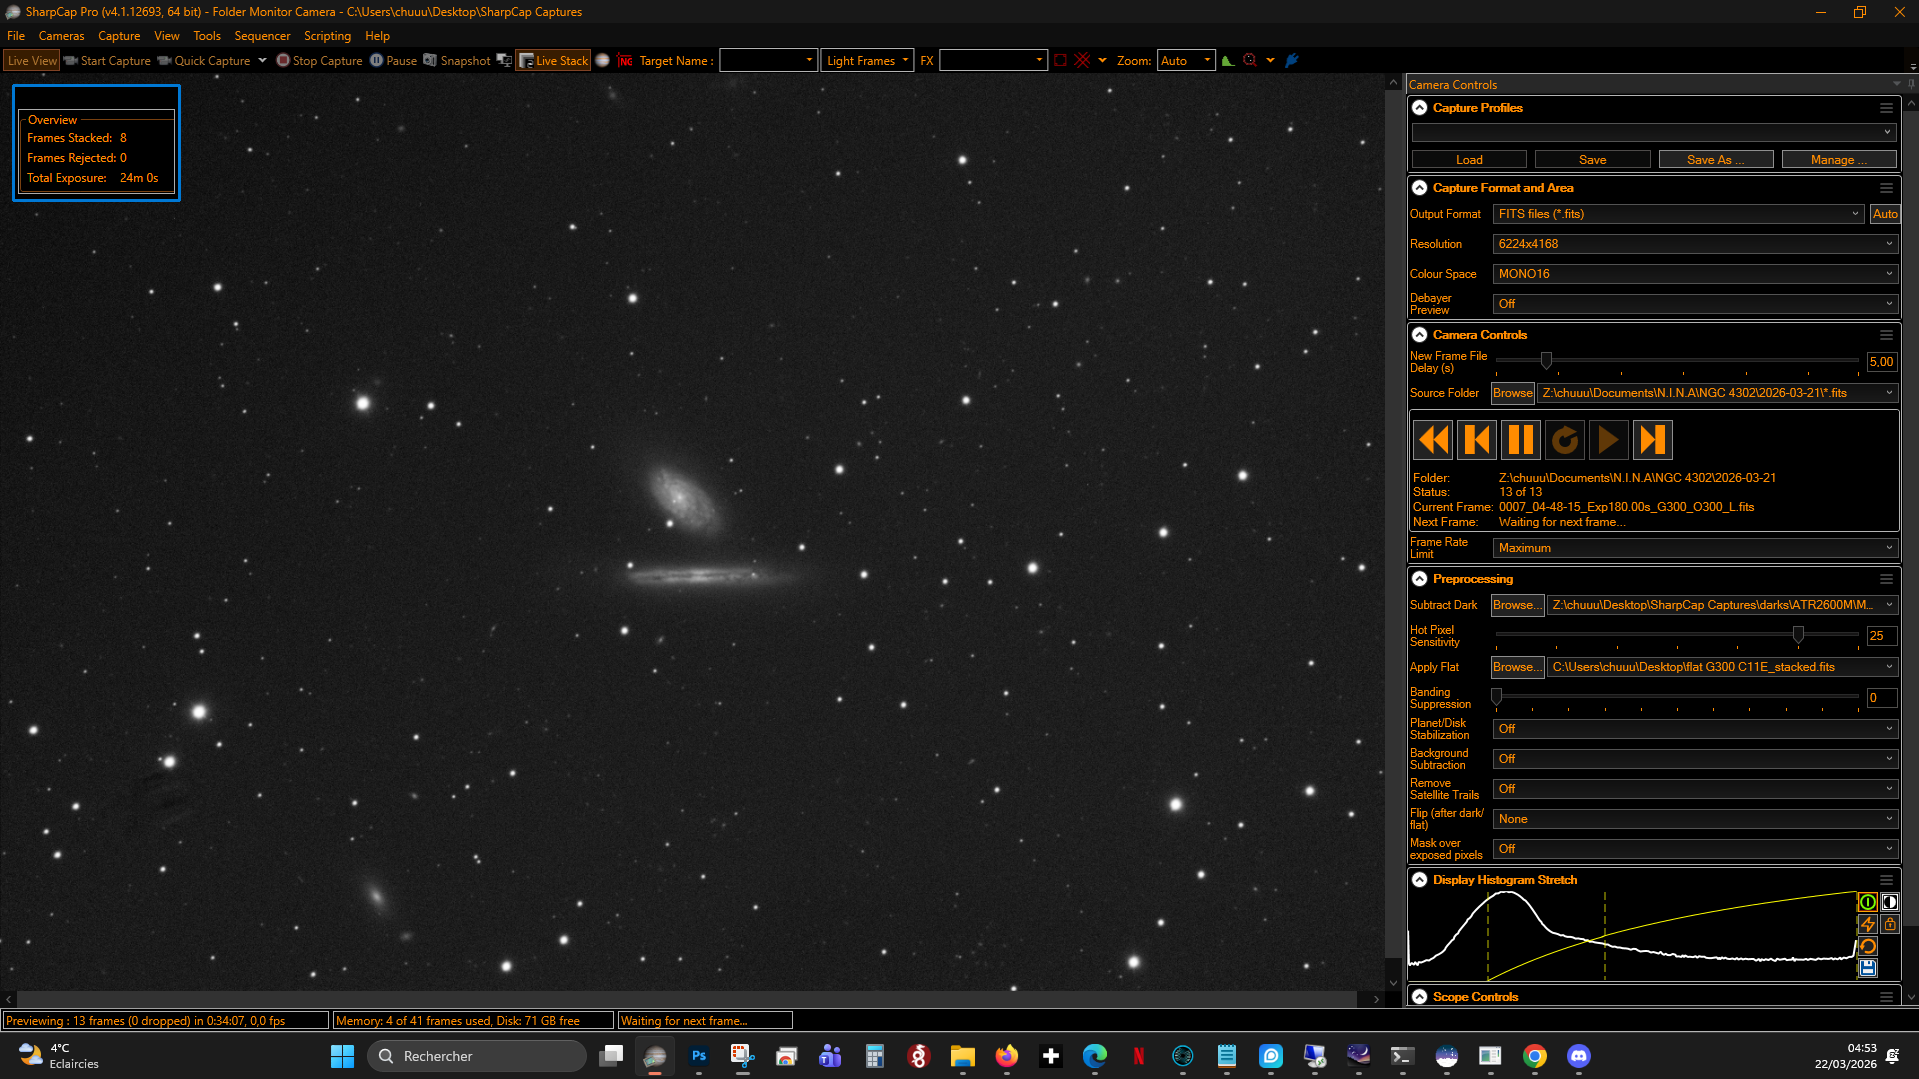
Task: Adjust the Hot Pixel Sensitivity slider
Action: click(x=1798, y=635)
